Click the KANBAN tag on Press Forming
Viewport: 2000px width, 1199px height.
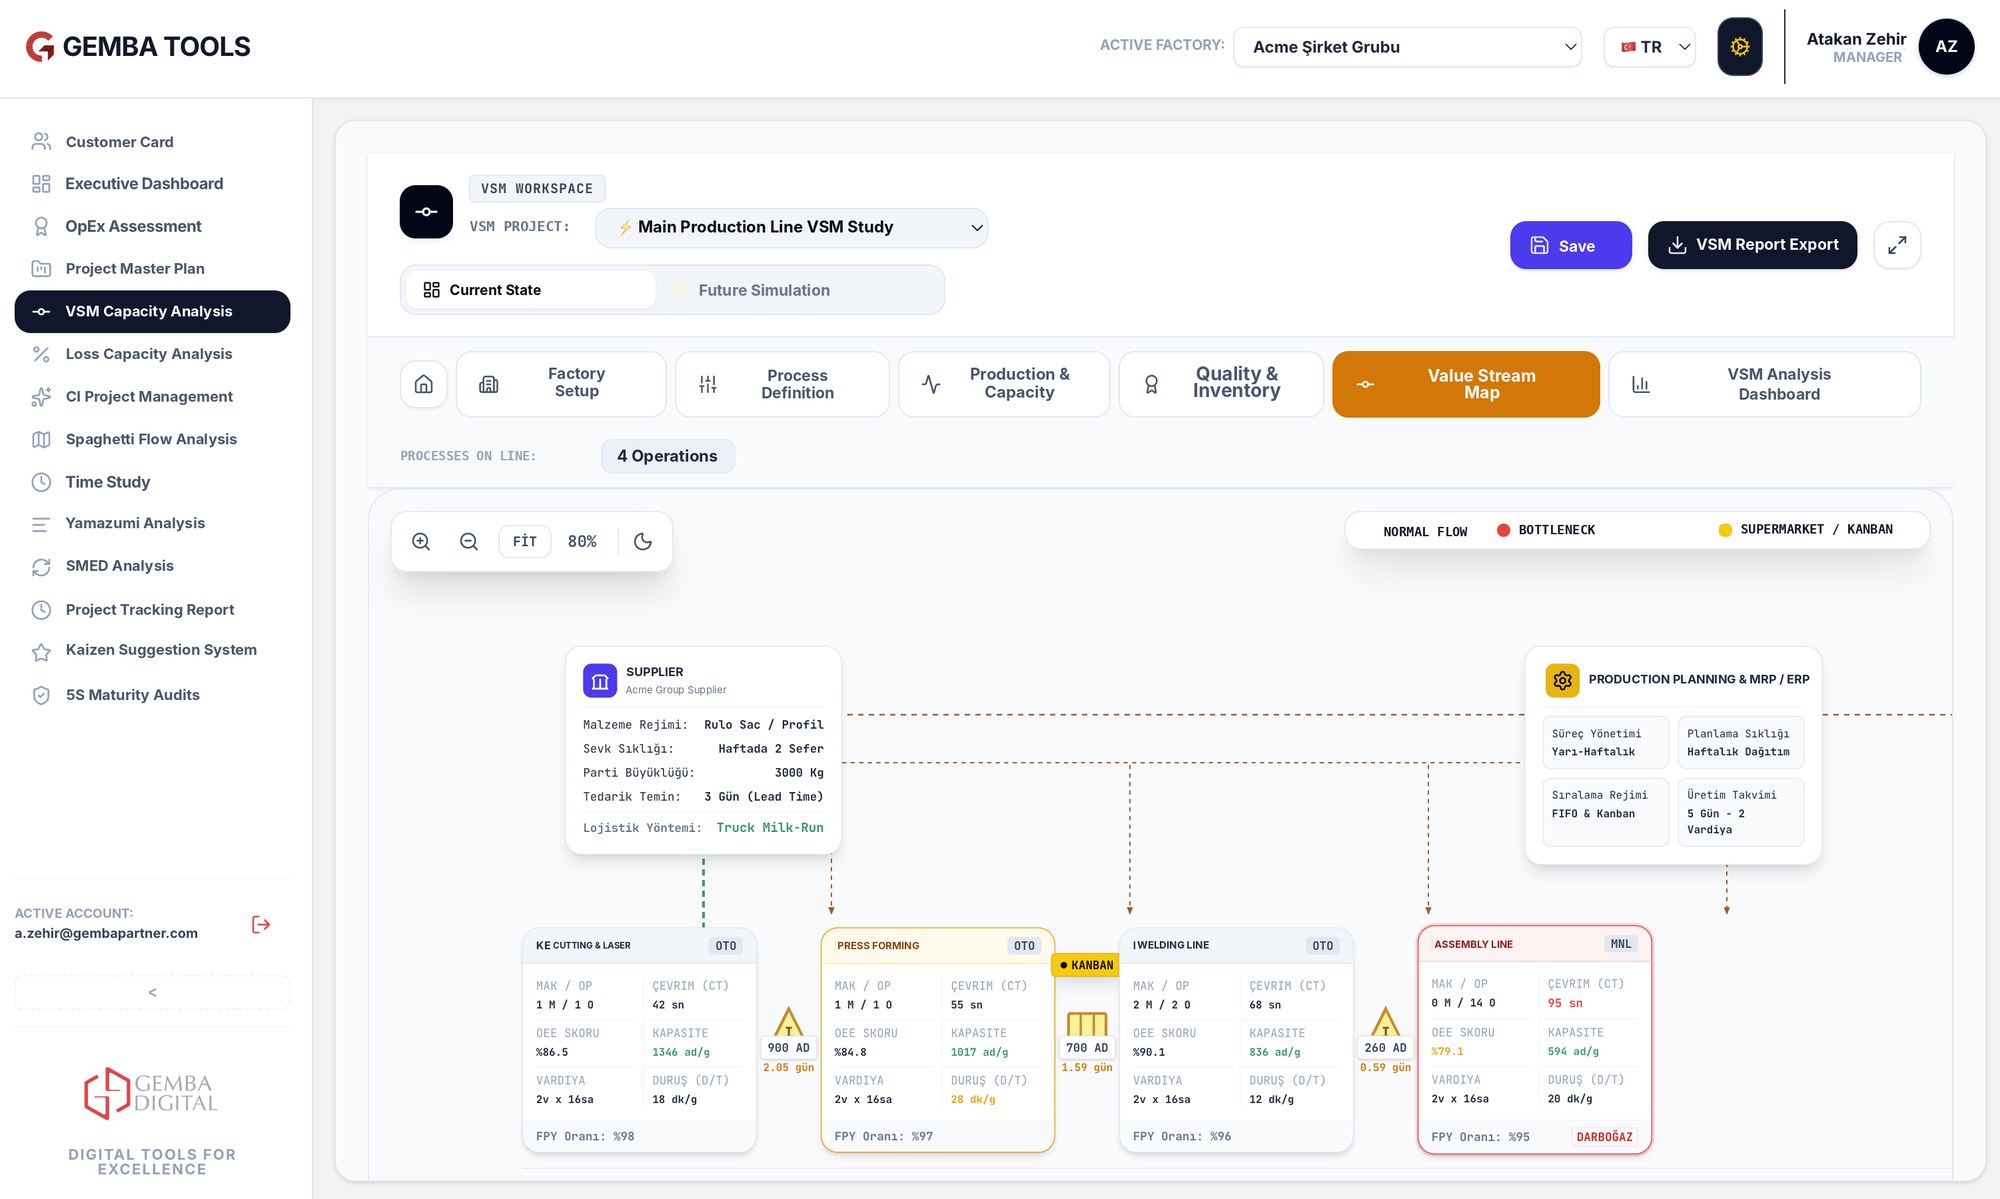coord(1086,965)
